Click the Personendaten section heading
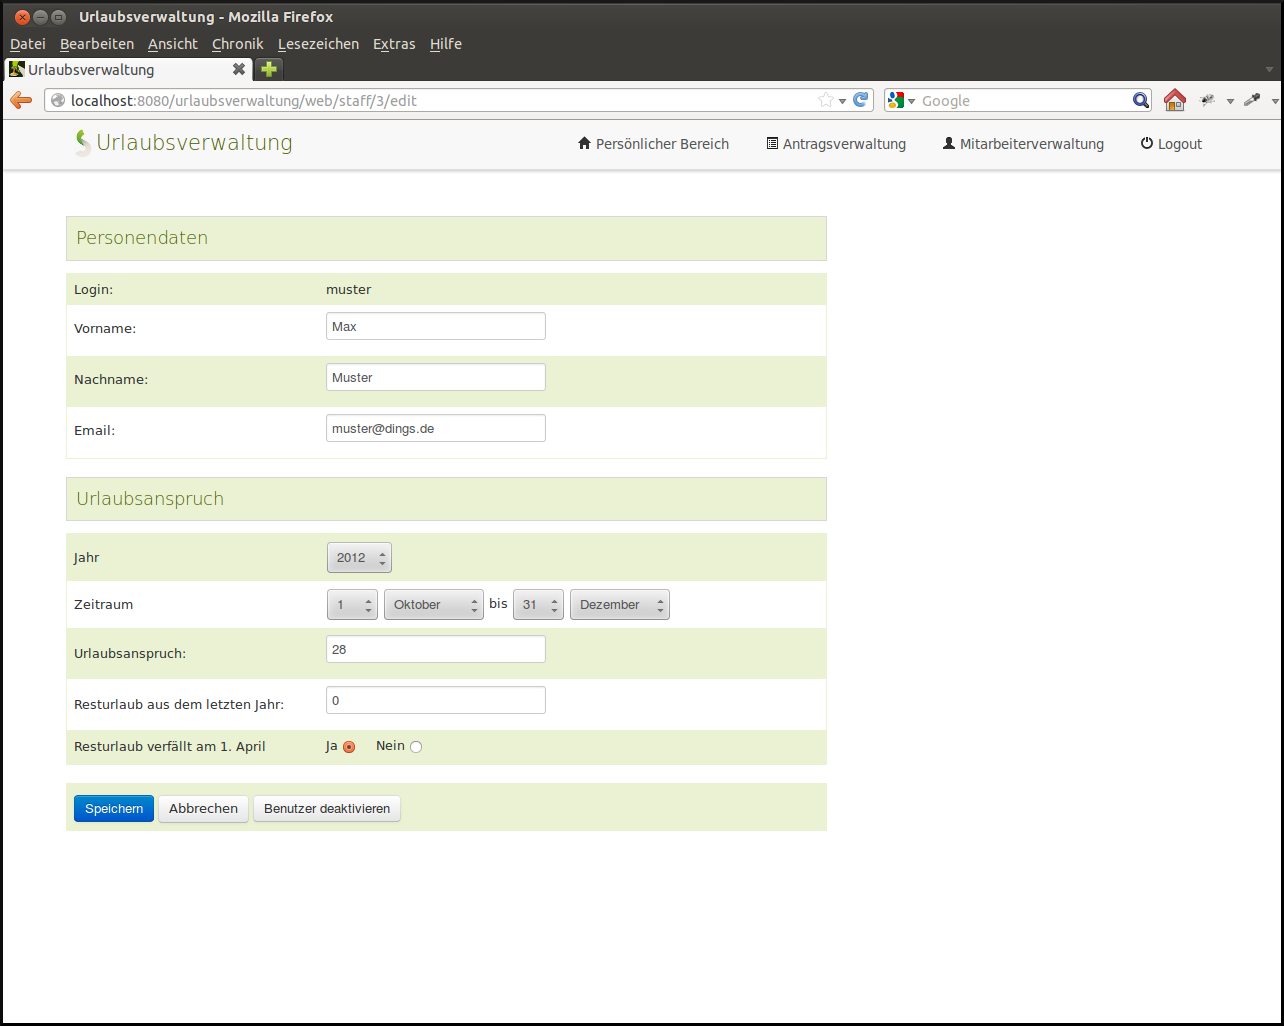This screenshot has height=1026, width=1284. click(x=142, y=238)
